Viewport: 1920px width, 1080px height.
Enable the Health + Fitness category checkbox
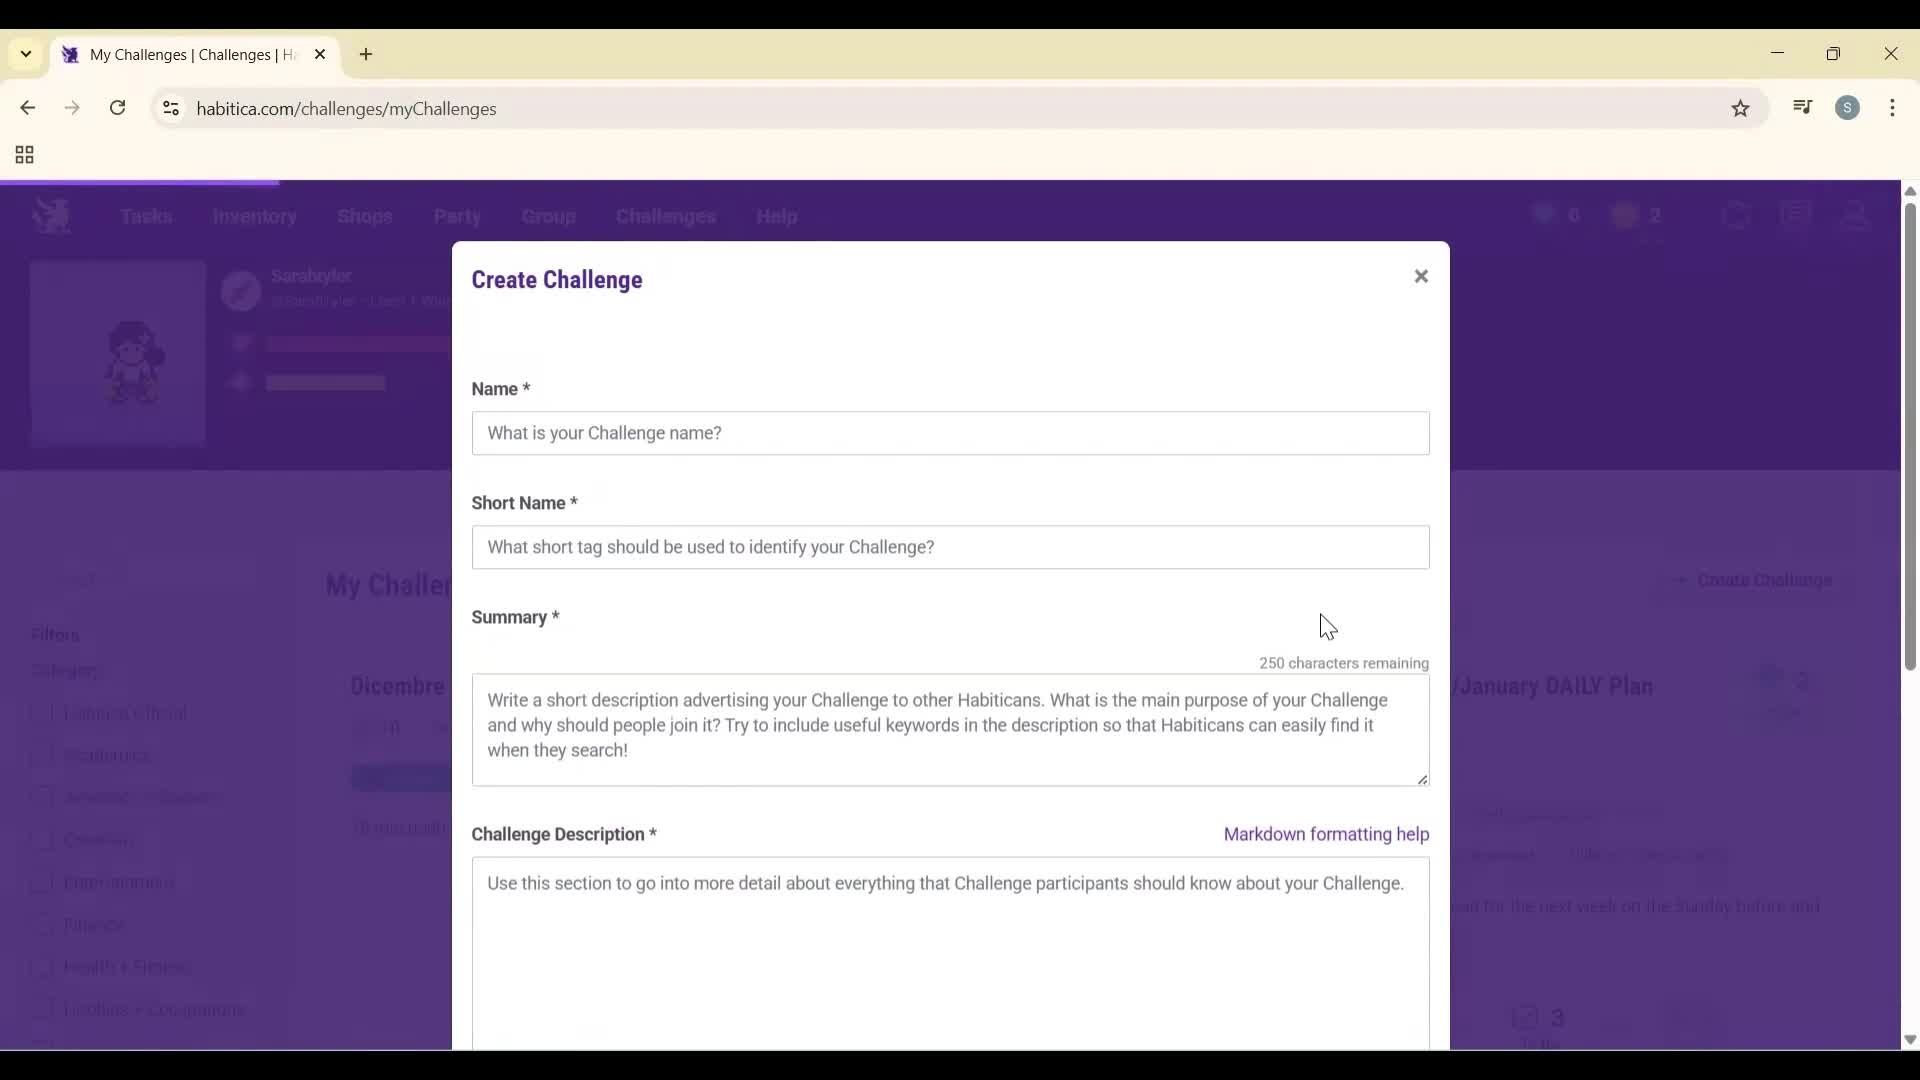pos(42,967)
